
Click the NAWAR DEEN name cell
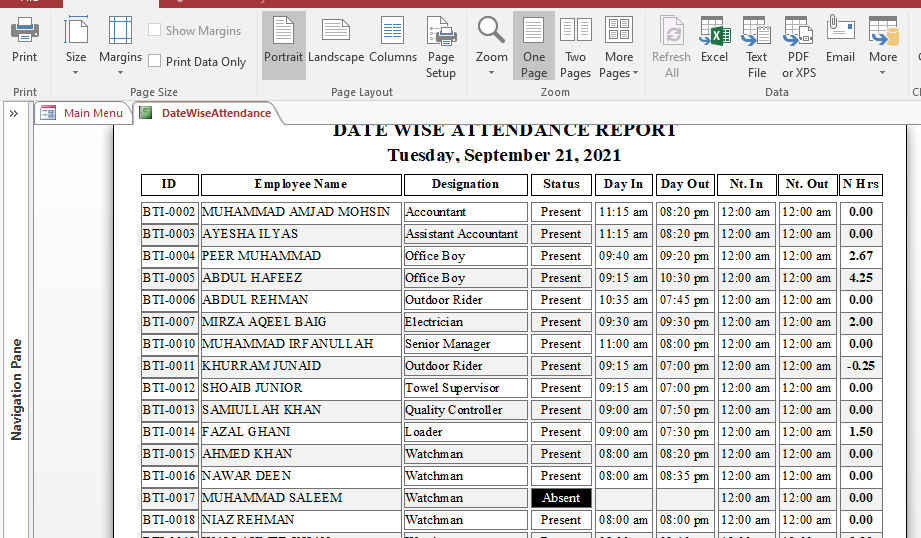pos(301,476)
